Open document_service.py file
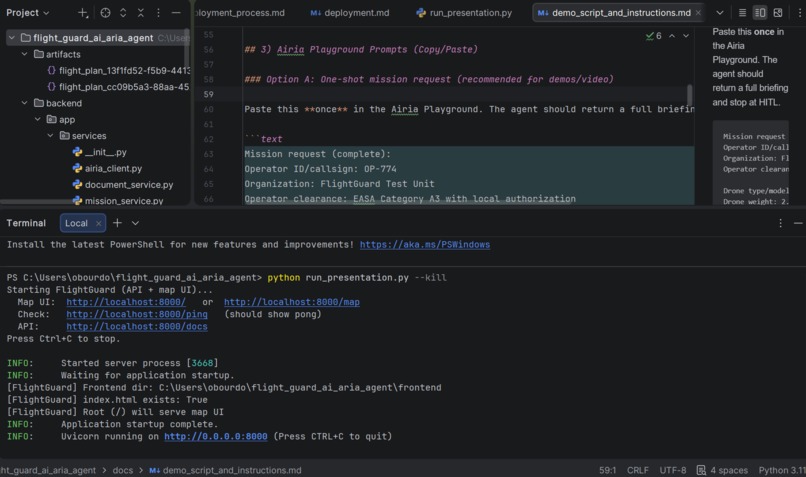 coord(123,185)
